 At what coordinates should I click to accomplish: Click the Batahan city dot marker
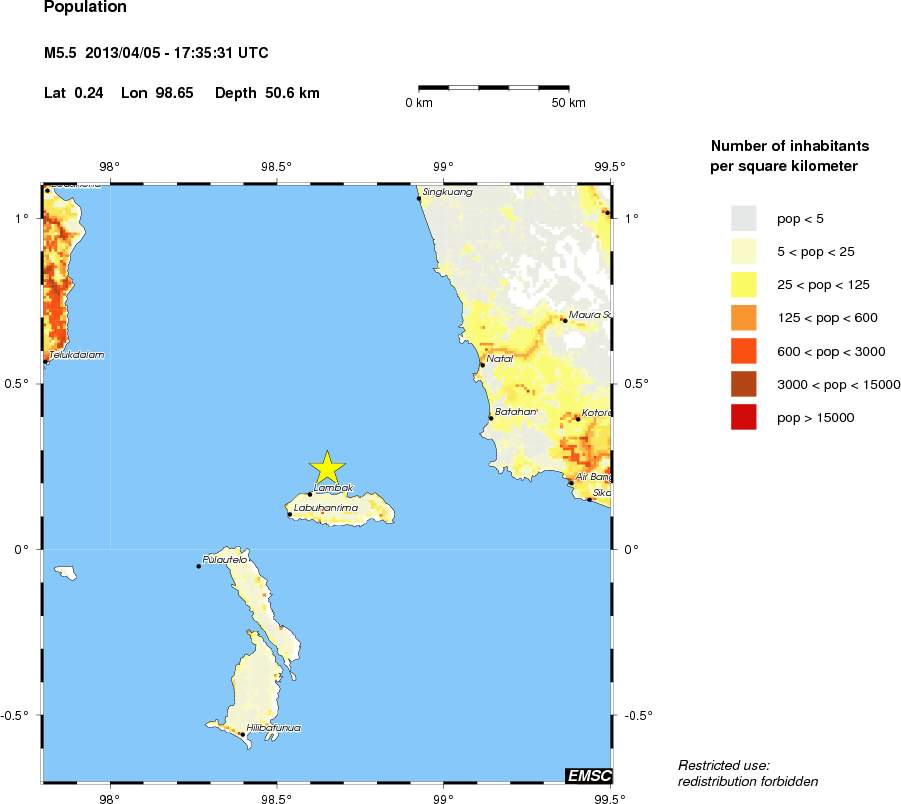[491, 418]
